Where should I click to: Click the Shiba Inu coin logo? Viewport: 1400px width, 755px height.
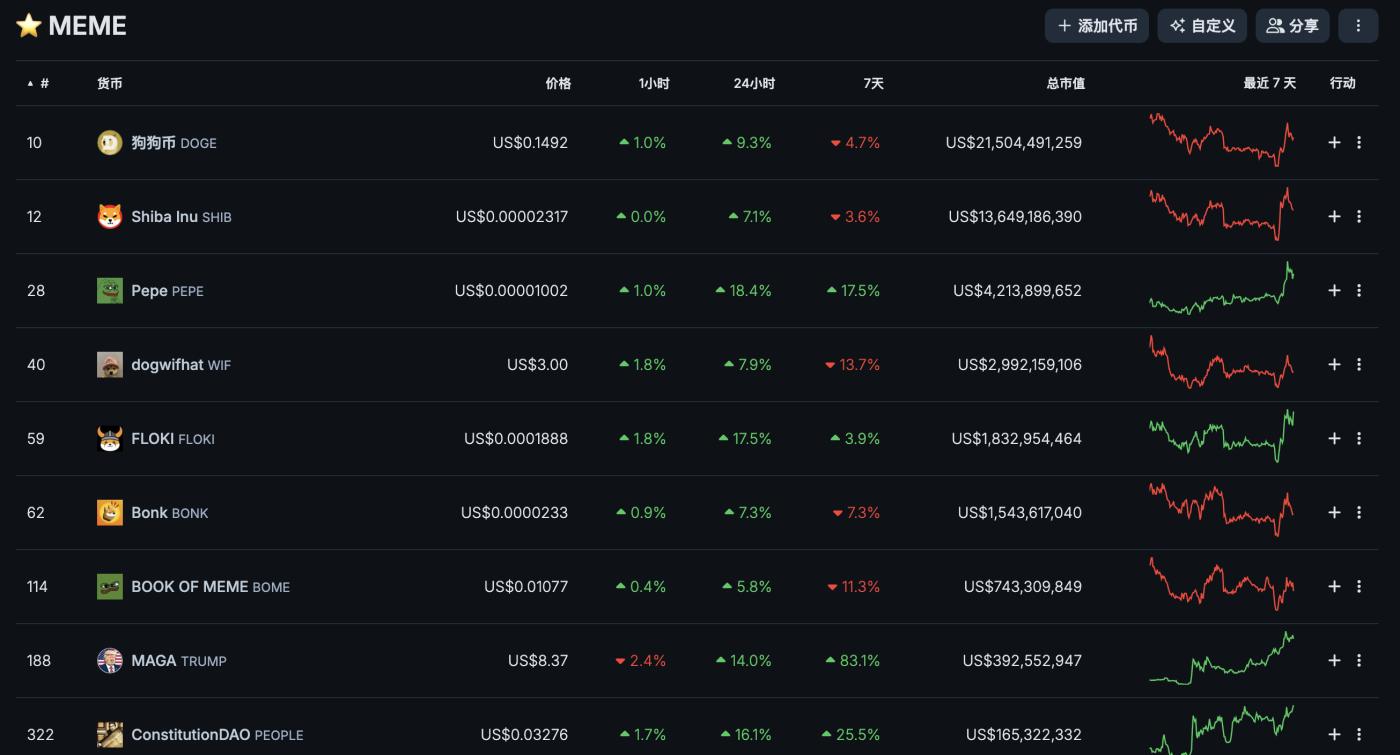(x=109, y=217)
